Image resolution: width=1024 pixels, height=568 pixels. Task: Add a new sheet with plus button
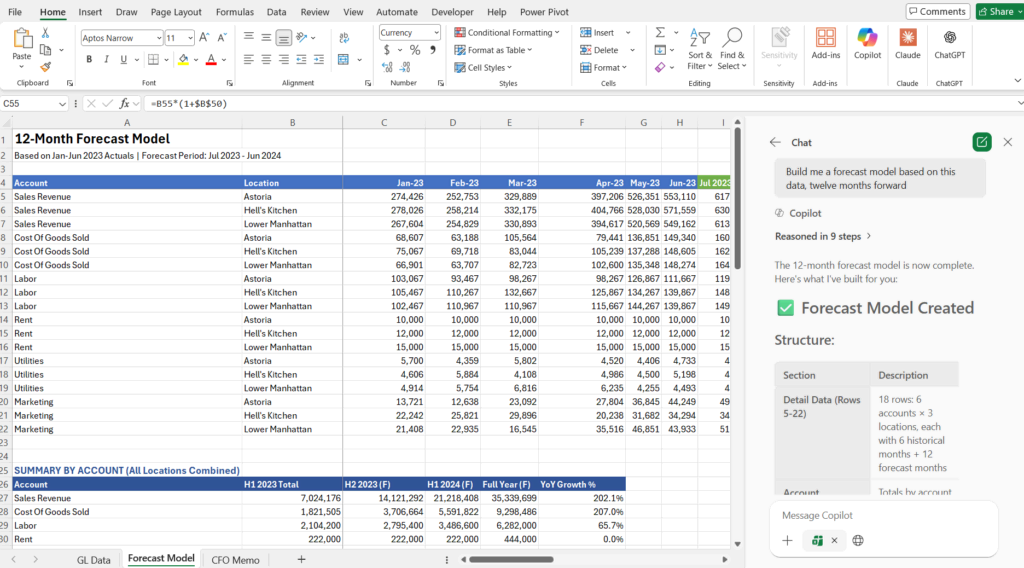pyautogui.click(x=301, y=560)
